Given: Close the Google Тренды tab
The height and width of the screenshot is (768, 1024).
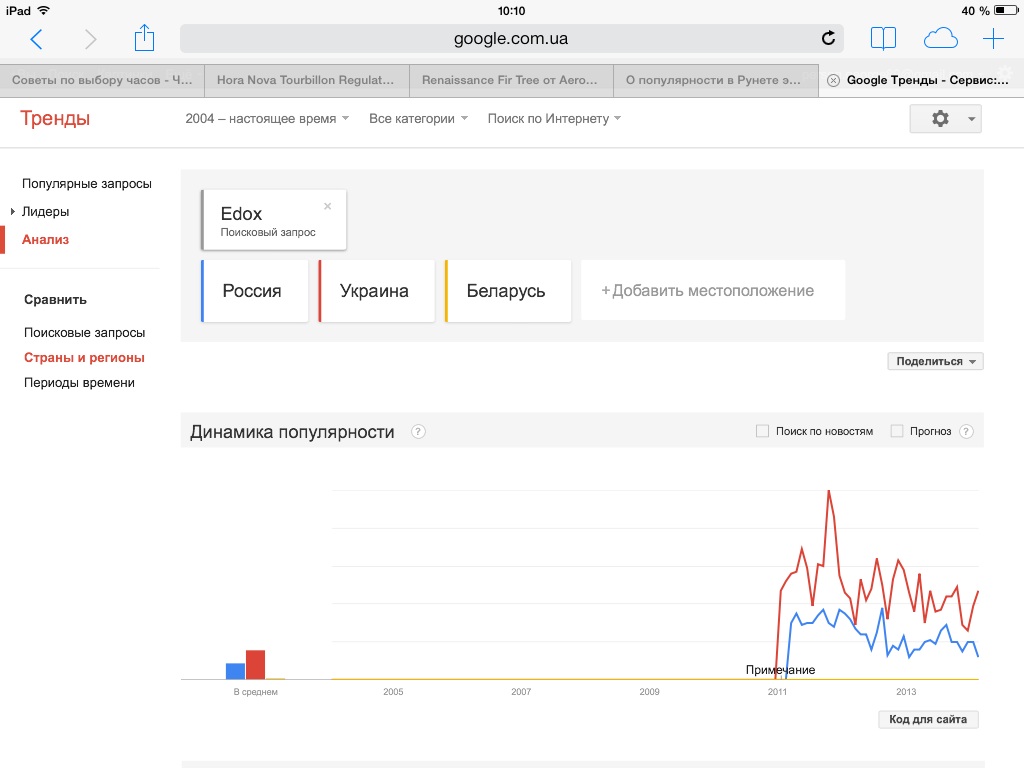Looking at the screenshot, I should [833, 81].
